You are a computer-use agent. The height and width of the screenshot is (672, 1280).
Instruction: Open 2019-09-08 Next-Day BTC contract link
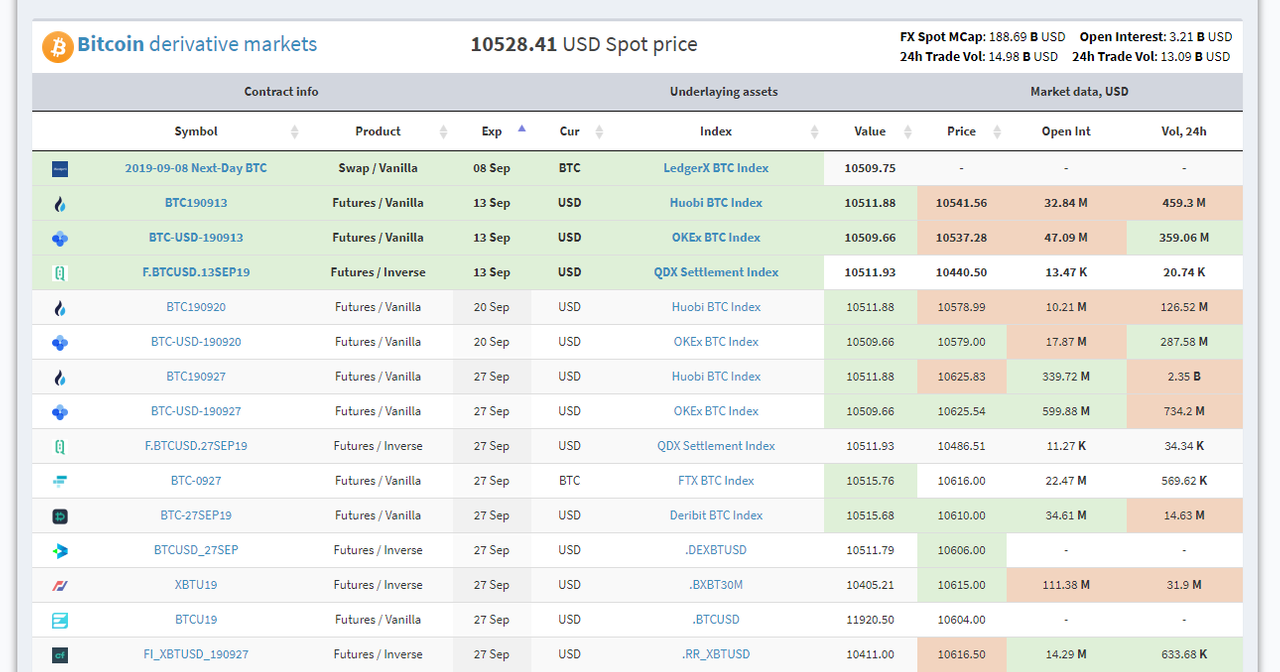(x=196, y=168)
